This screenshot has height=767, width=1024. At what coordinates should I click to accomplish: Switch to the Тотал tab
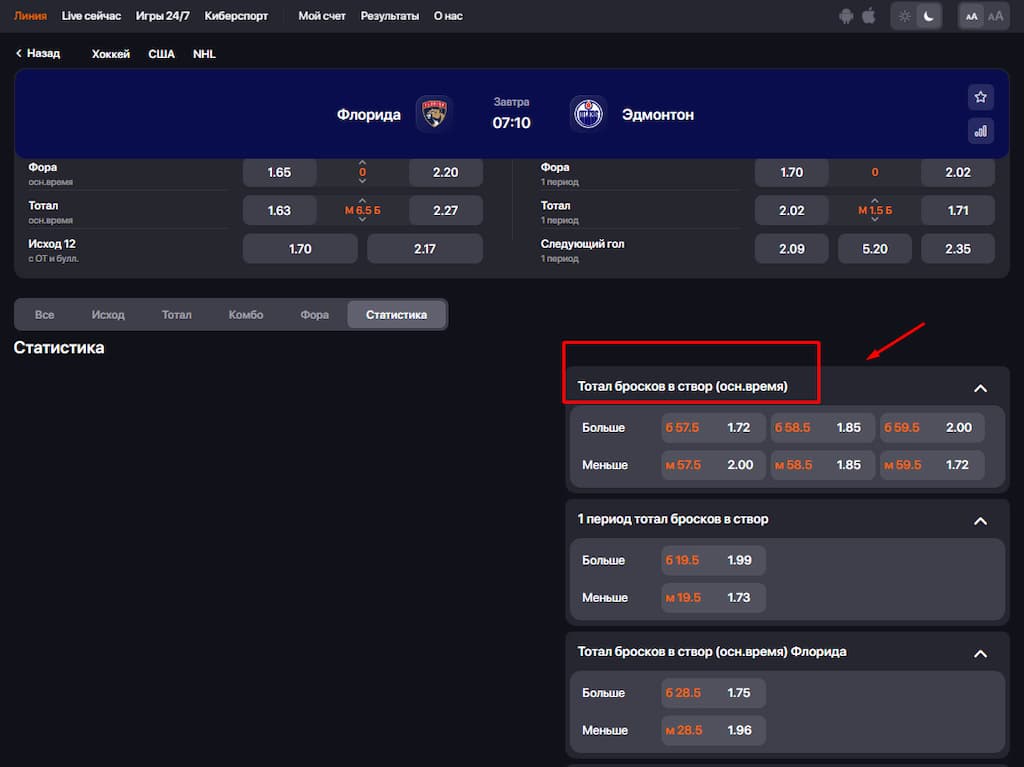coord(176,315)
